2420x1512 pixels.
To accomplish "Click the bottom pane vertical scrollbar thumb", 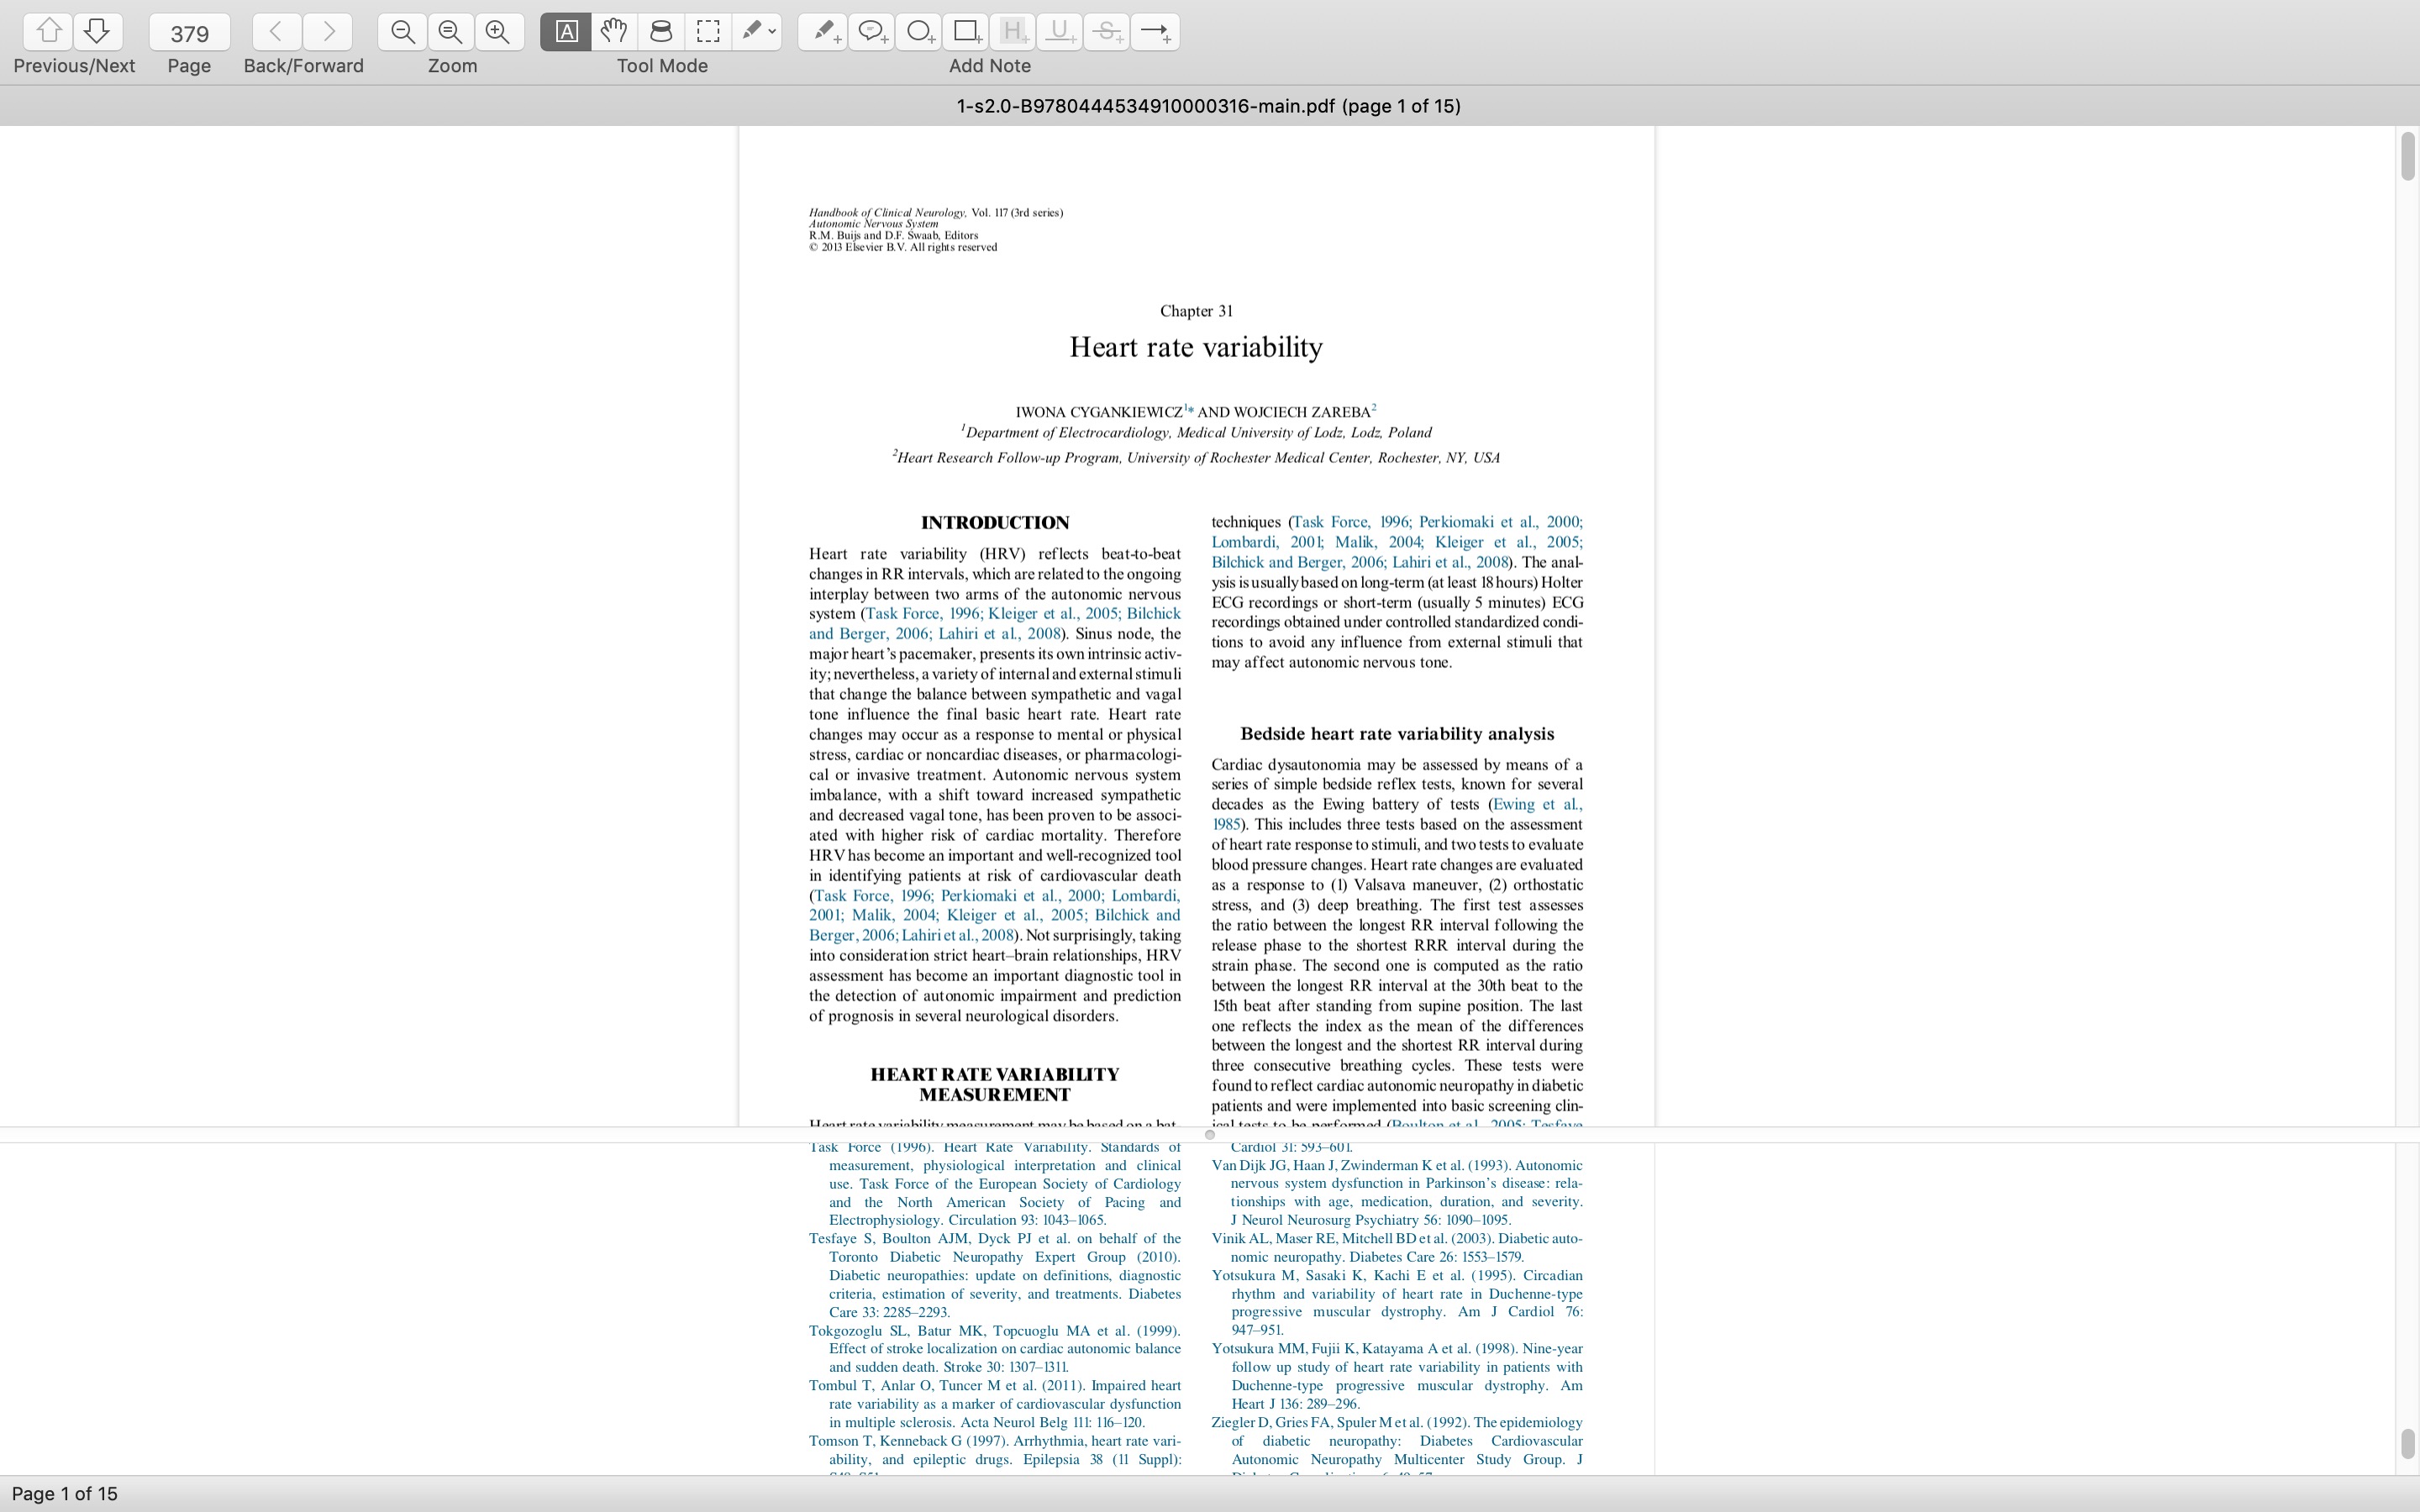I will click(2407, 1444).
